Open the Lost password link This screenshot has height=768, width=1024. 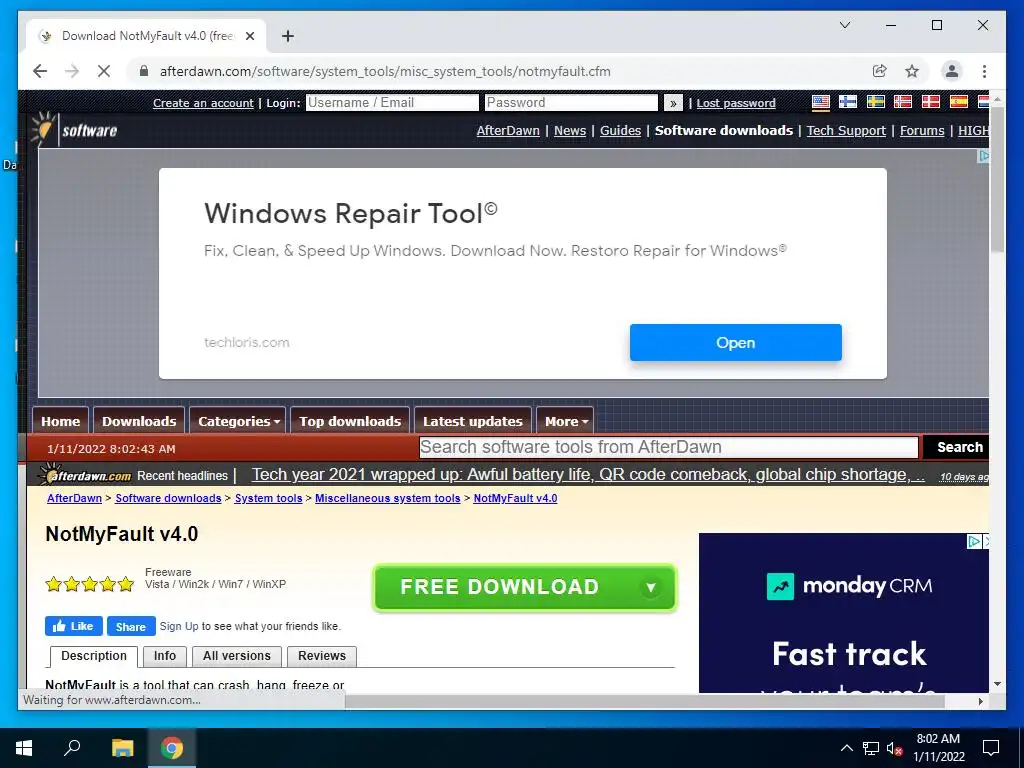[736, 103]
